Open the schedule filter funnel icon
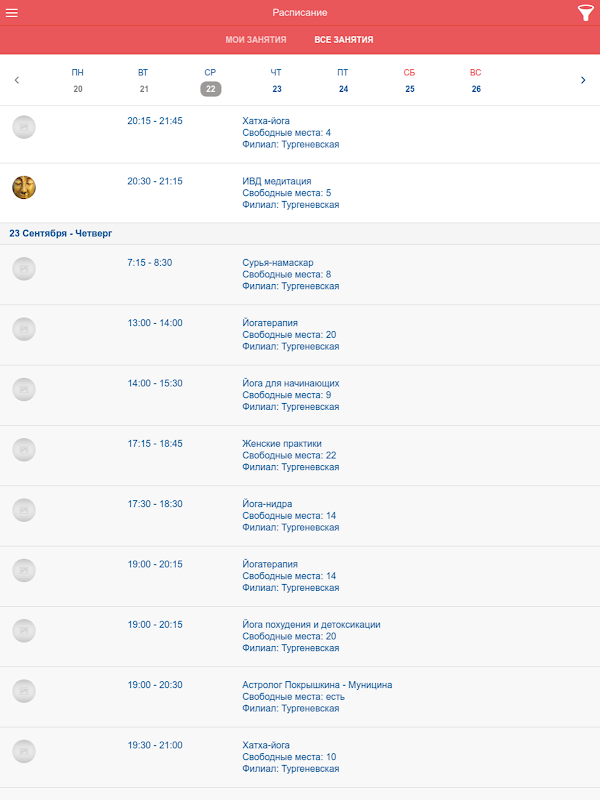This screenshot has height=800, width=600. (x=585, y=13)
